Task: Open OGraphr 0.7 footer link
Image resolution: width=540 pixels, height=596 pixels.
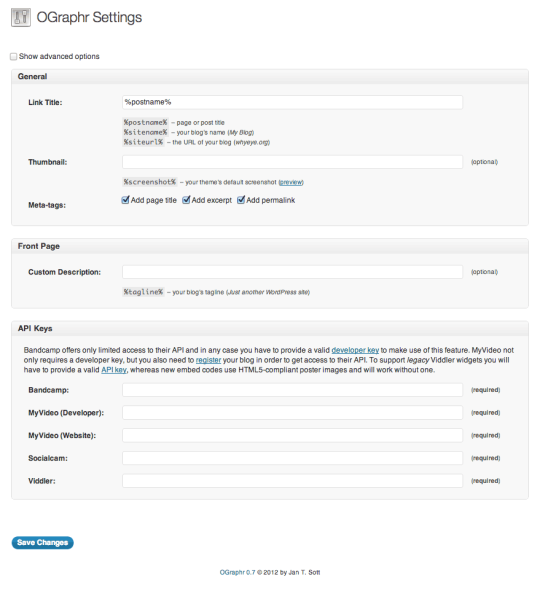Action: 238,572
